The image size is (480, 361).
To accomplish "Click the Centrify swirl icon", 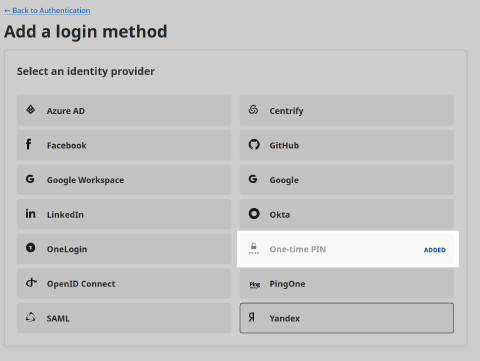I will pyautogui.click(x=253, y=110).
